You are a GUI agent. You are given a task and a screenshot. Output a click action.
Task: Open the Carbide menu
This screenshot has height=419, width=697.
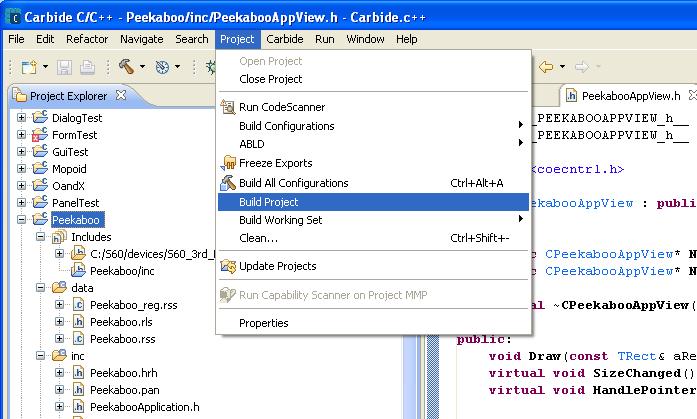coord(284,39)
